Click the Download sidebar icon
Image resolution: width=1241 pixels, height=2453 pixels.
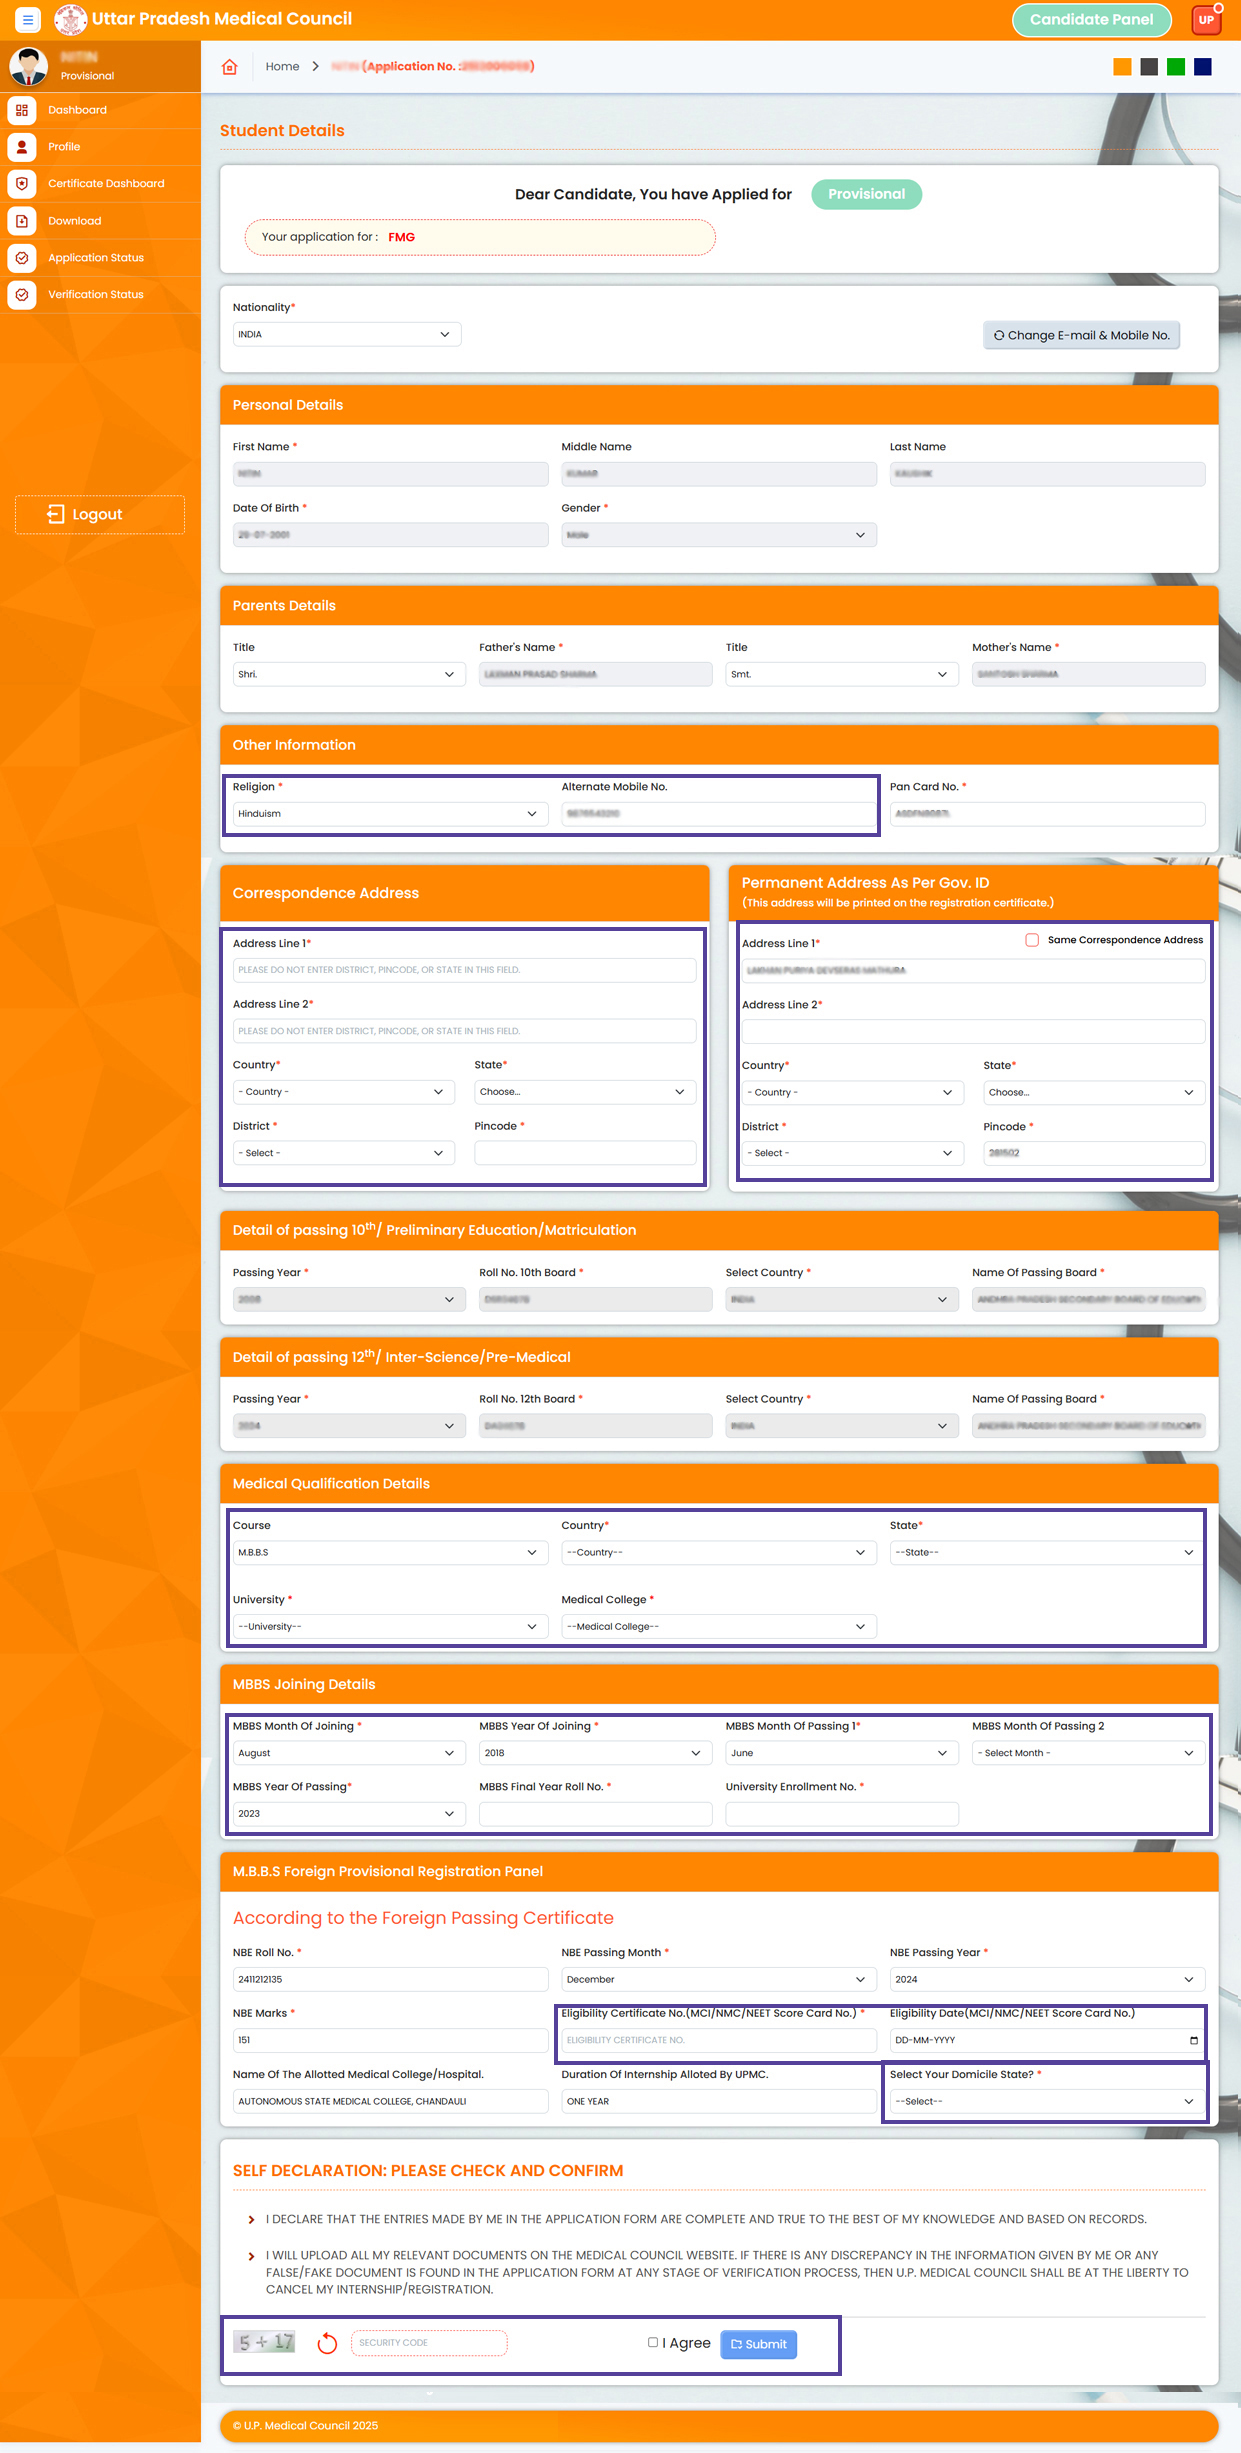[x=22, y=221]
